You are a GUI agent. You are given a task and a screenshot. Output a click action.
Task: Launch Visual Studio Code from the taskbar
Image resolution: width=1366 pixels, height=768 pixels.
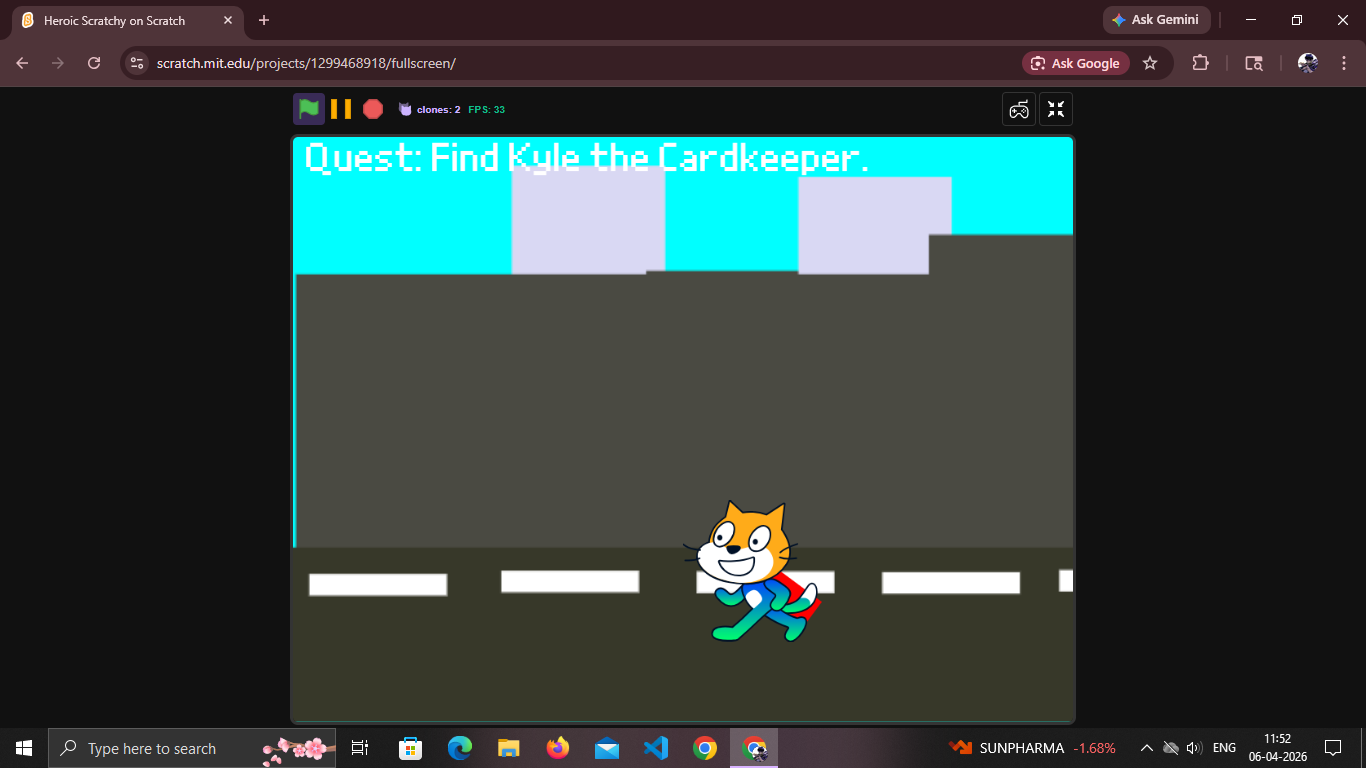pos(656,748)
